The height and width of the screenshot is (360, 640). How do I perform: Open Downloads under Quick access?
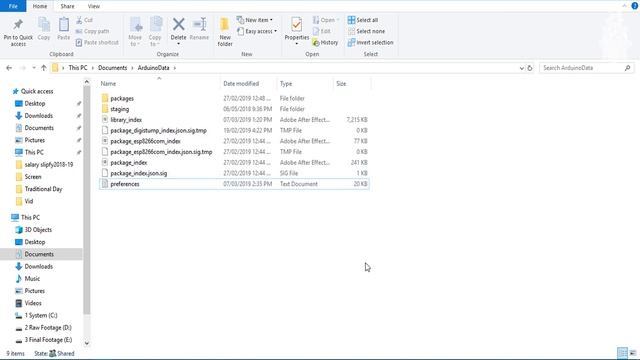point(38,116)
